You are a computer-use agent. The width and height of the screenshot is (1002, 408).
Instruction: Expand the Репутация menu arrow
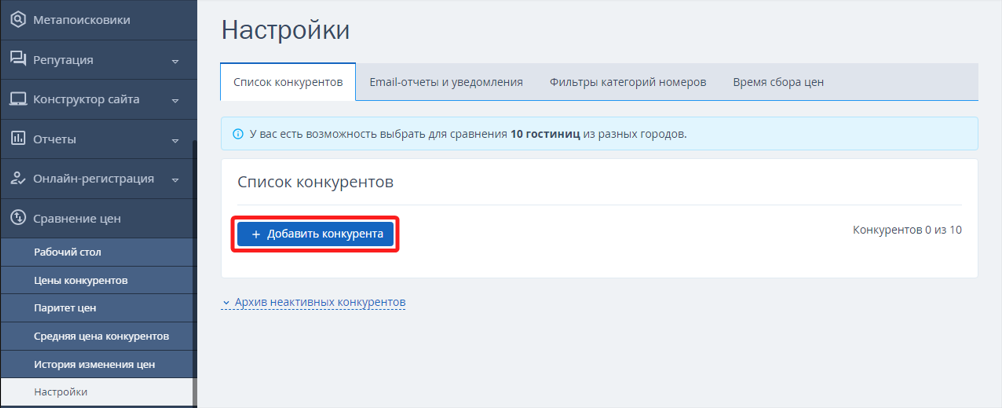coord(175,61)
